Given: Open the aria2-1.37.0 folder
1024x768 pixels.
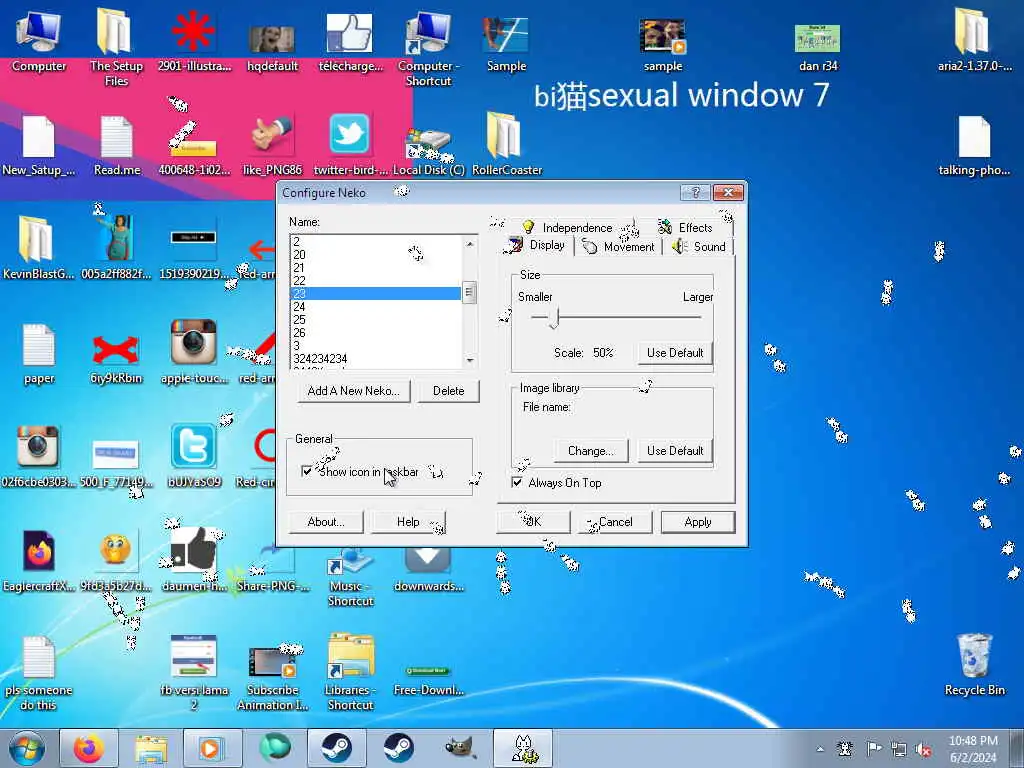Looking at the screenshot, I should (974, 39).
